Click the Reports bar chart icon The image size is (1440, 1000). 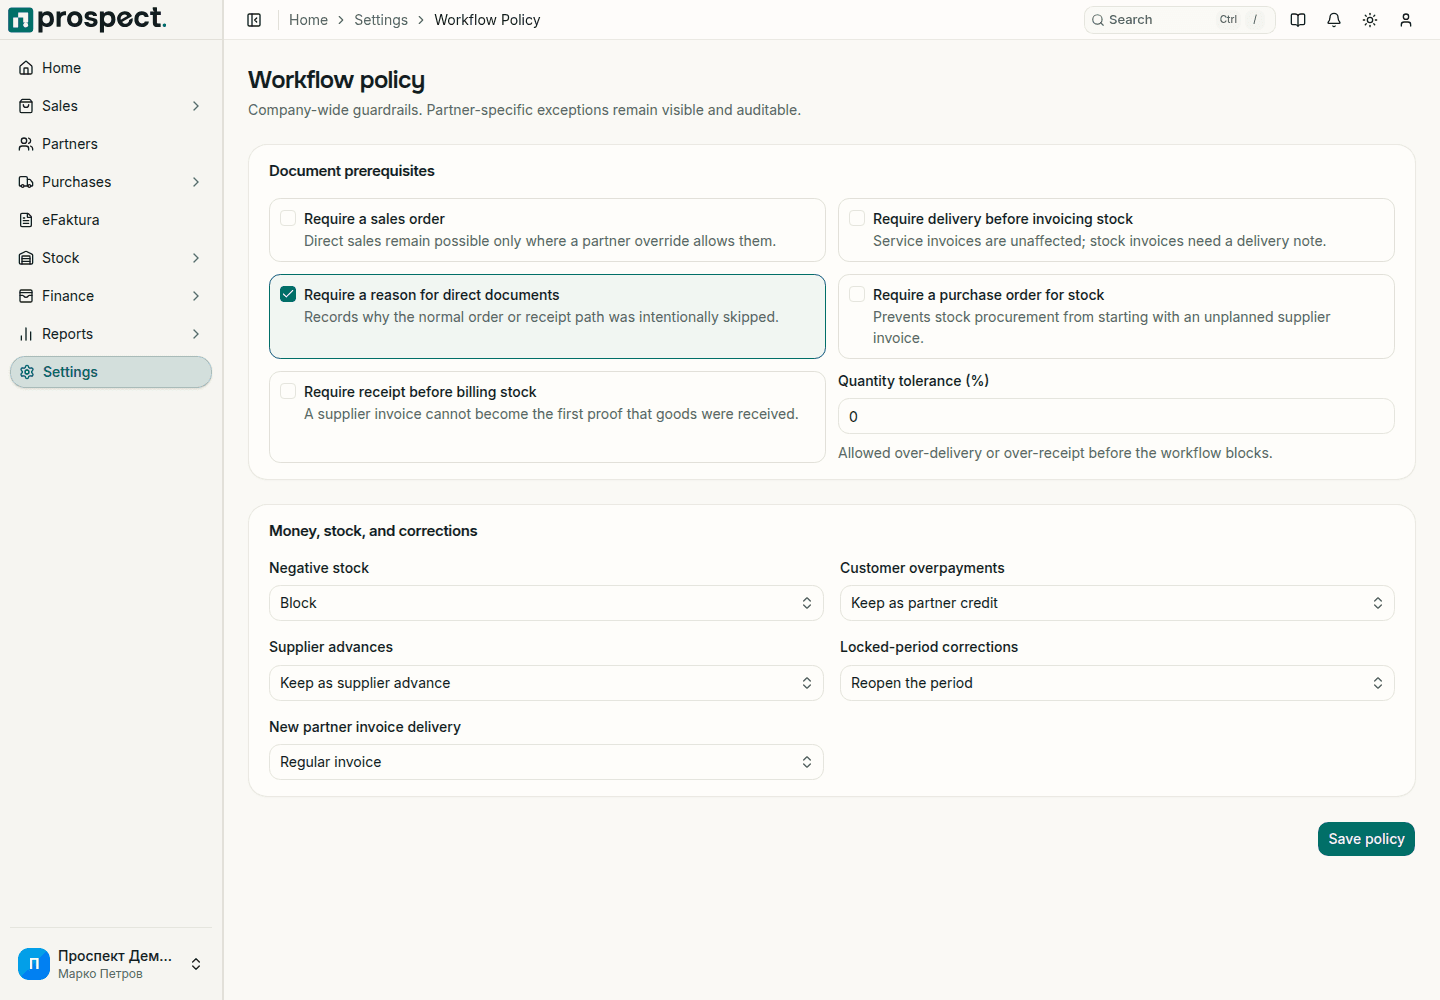click(26, 334)
